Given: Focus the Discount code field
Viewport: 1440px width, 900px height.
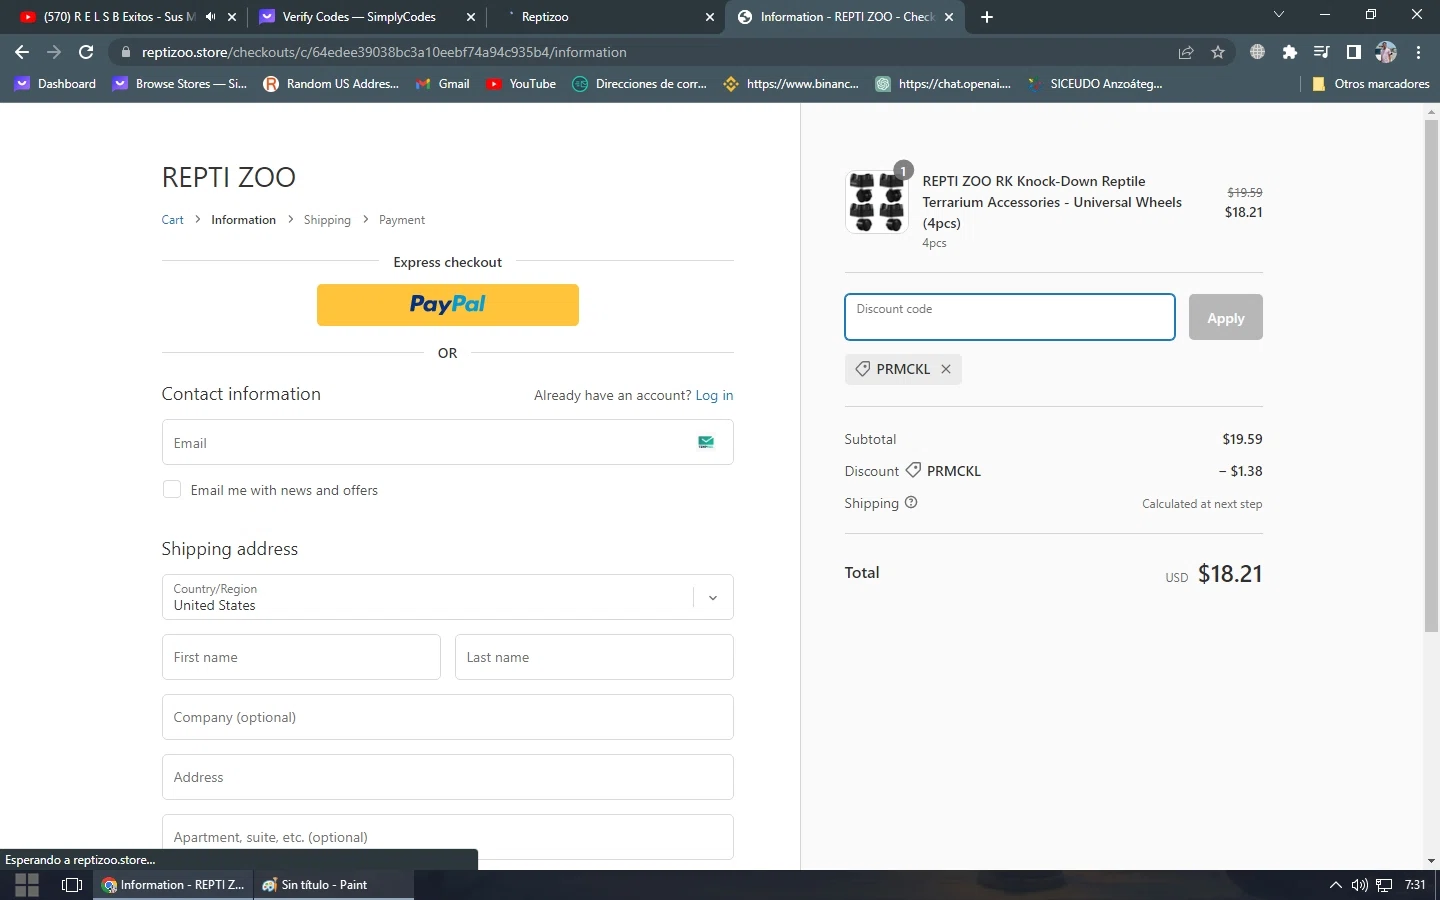Looking at the screenshot, I should [x=1010, y=317].
